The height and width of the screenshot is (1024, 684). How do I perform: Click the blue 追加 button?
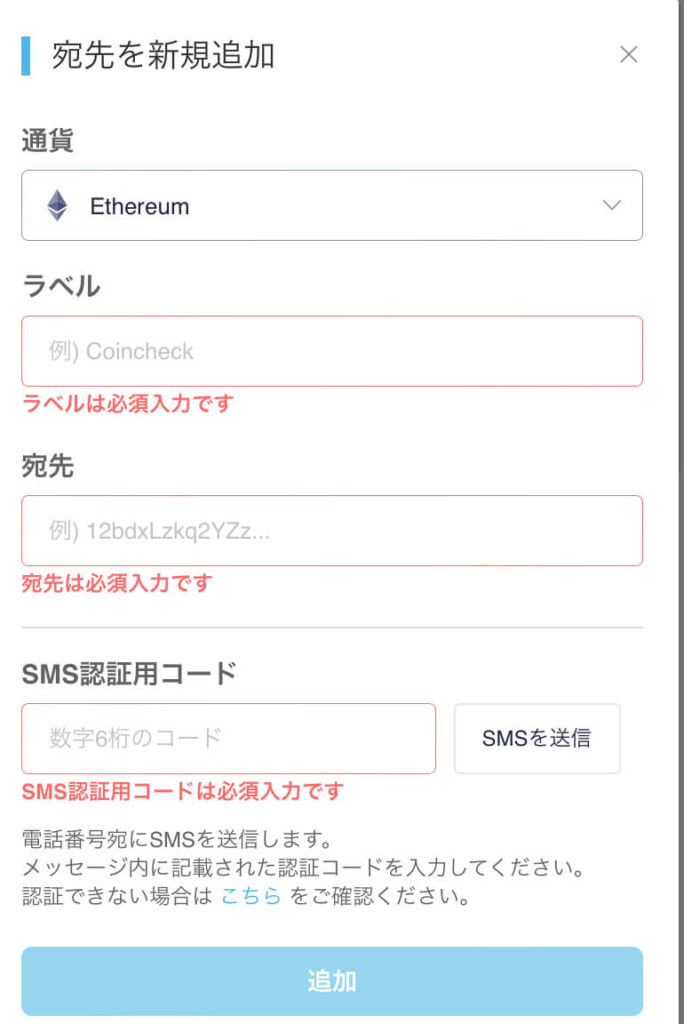click(x=332, y=981)
